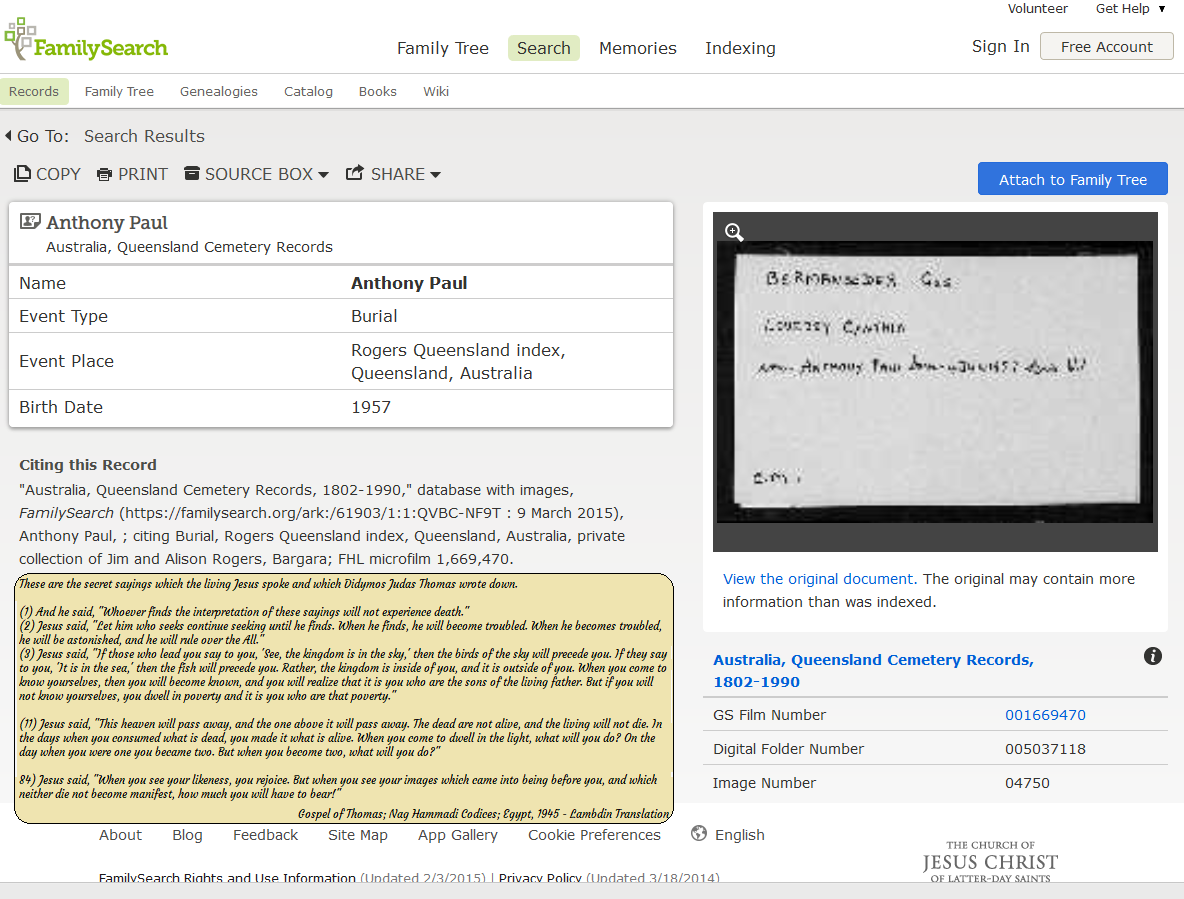The height and width of the screenshot is (899, 1184).
Task: Open the Get Help dropdown
Action: tap(1130, 9)
